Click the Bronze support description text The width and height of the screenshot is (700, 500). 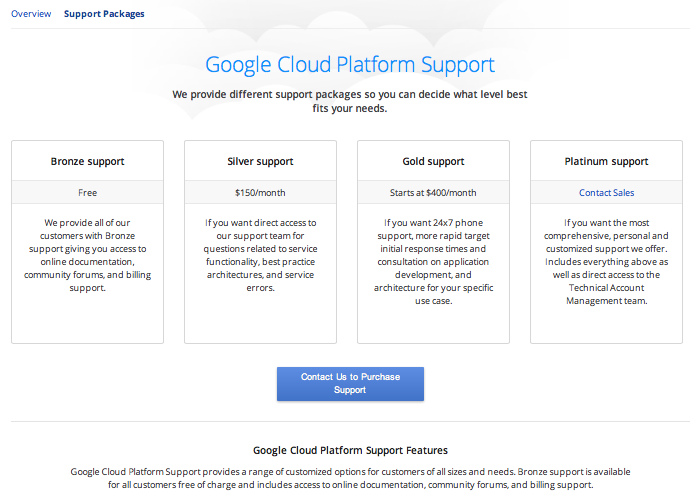pos(88,255)
